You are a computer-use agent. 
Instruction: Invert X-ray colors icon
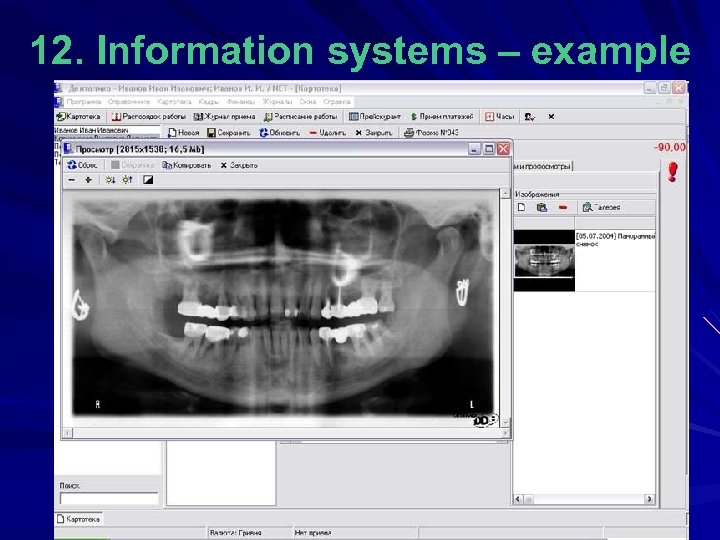pos(148,180)
